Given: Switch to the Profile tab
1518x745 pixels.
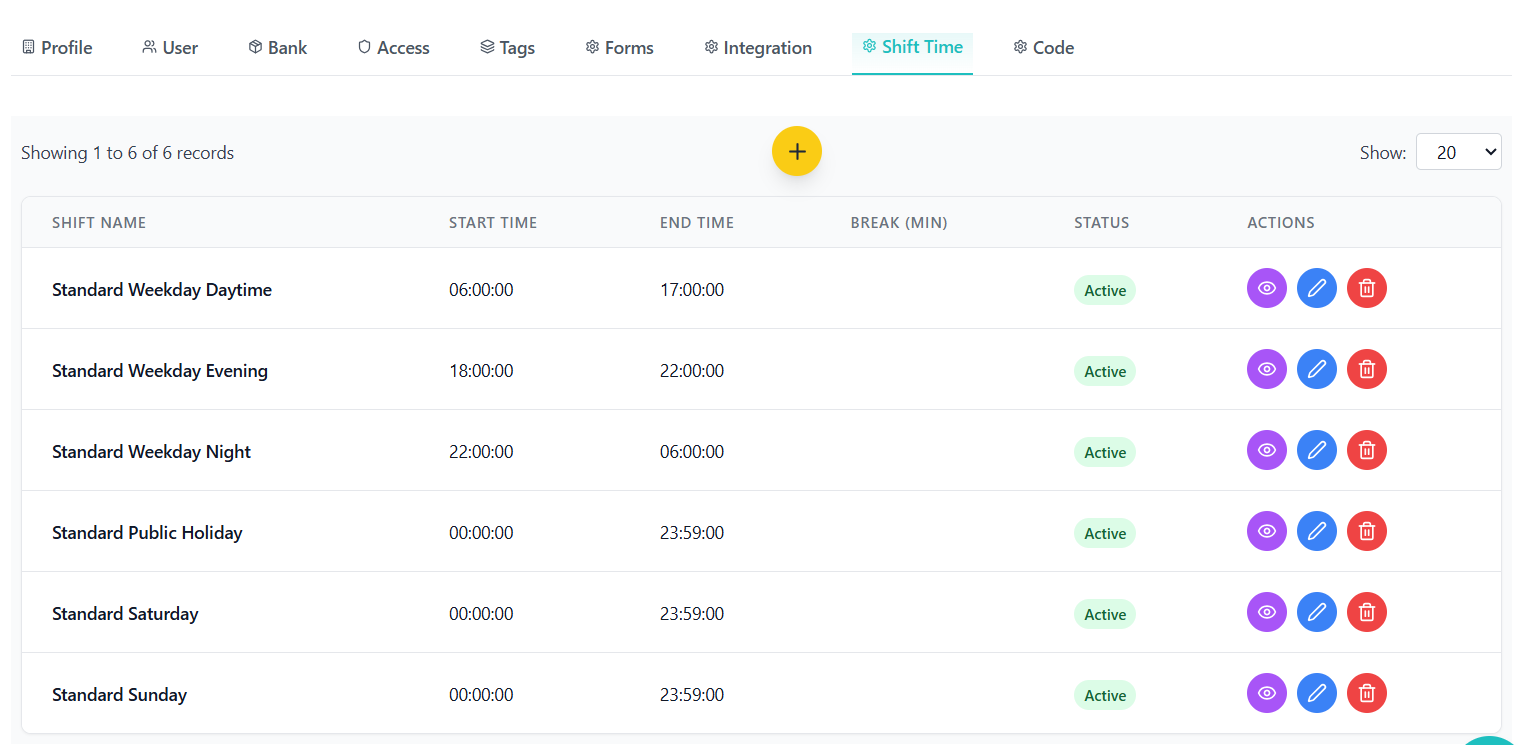Looking at the screenshot, I should tap(57, 48).
